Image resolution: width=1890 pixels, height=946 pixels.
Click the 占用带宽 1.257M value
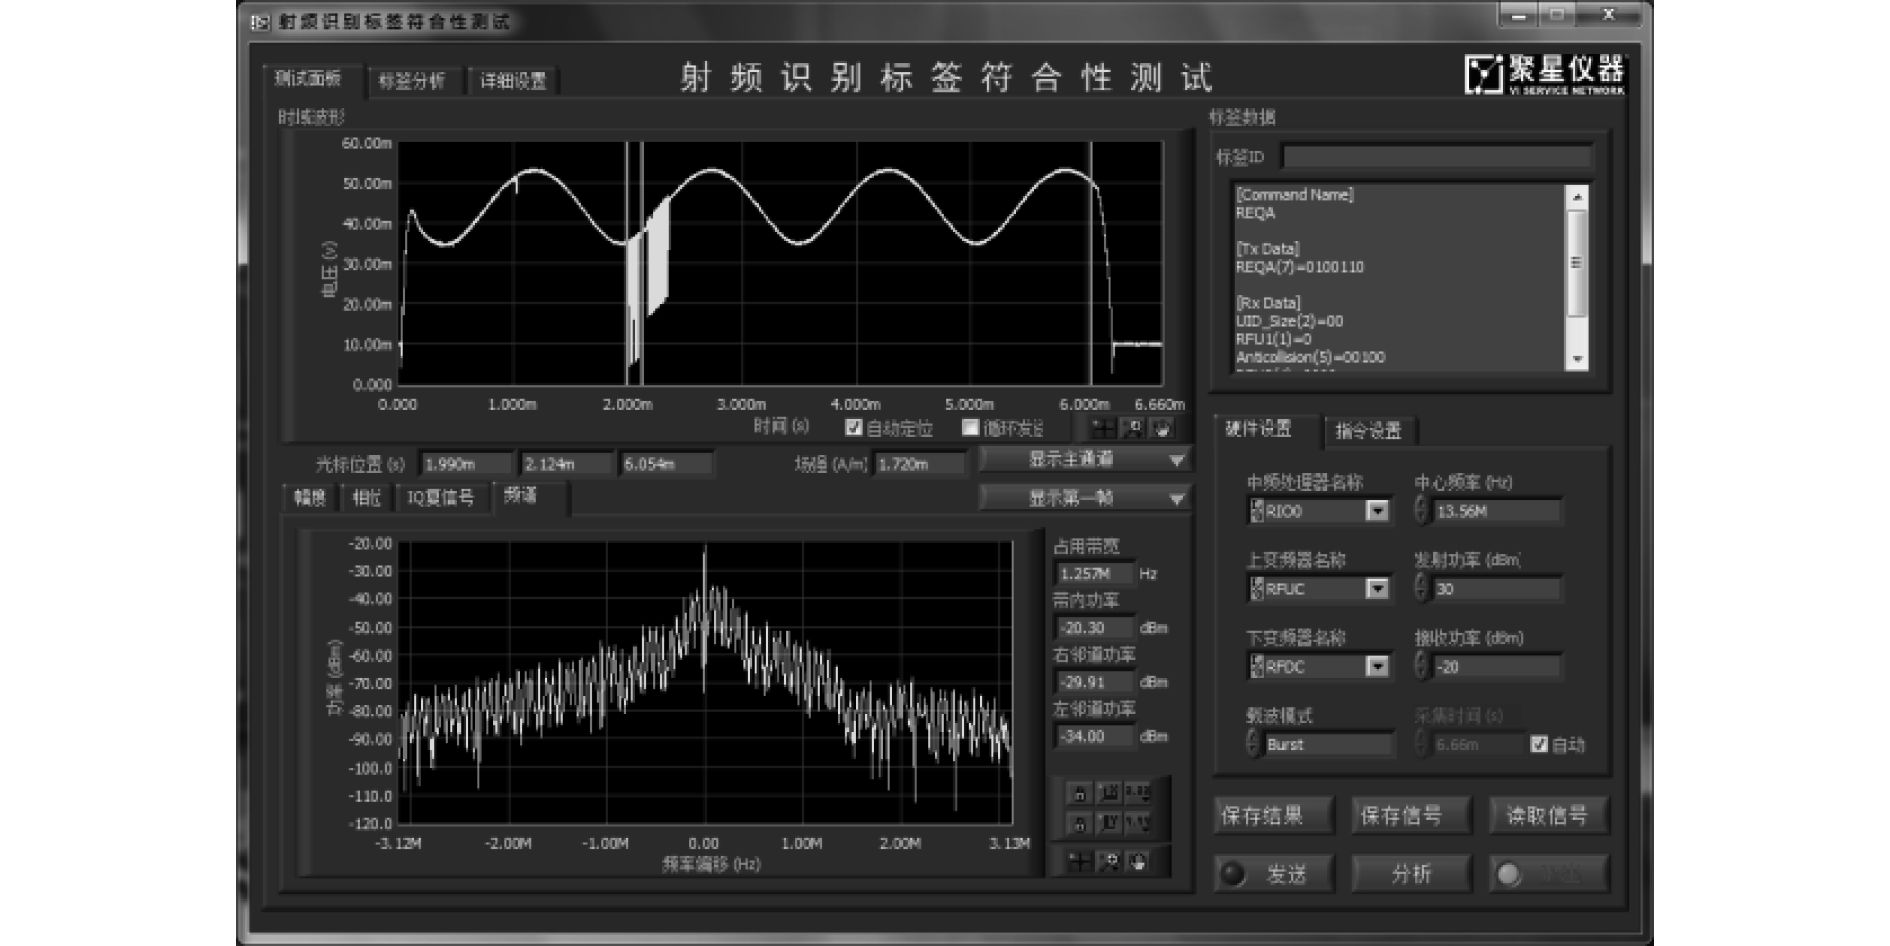point(1095,574)
